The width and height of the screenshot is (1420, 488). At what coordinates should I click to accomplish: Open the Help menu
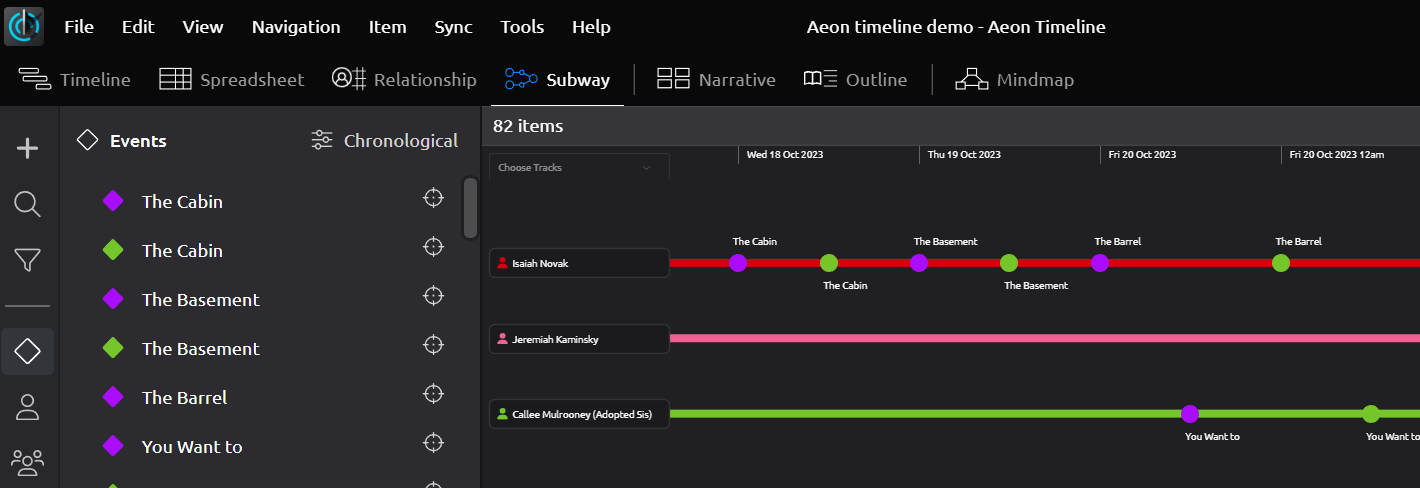tap(591, 27)
